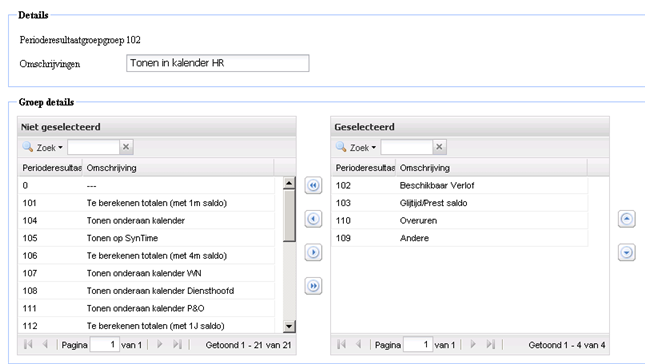Sort by Perioderesultaat column in Geselecteerd
Image resolution: width=645 pixels, height=364 pixels.
coord(364,168)
